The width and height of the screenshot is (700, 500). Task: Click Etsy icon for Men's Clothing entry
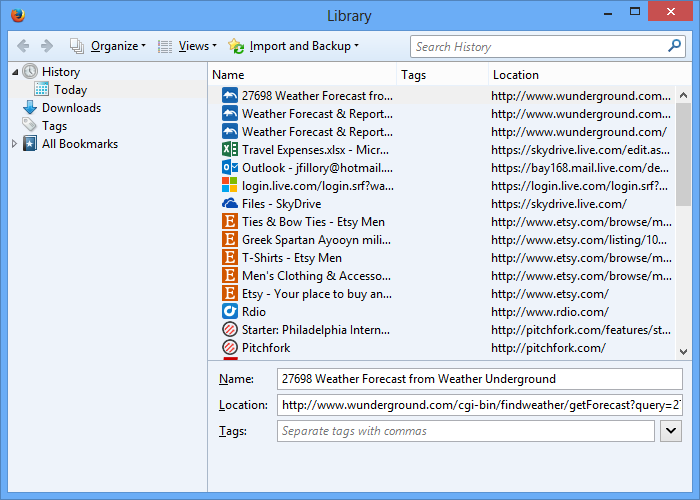(229, 275)
